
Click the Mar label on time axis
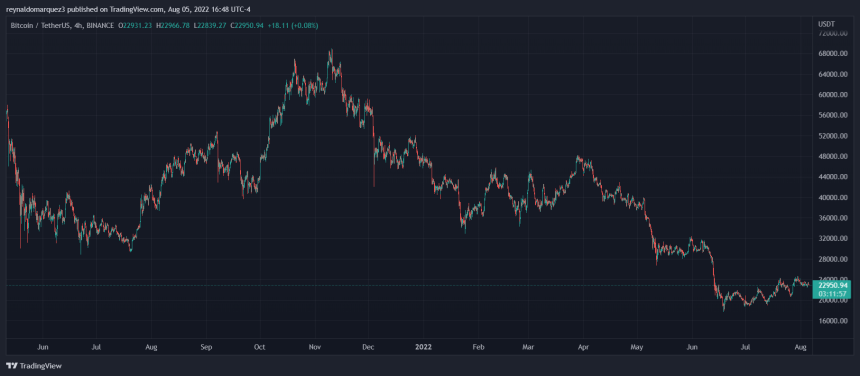point(528,347)
